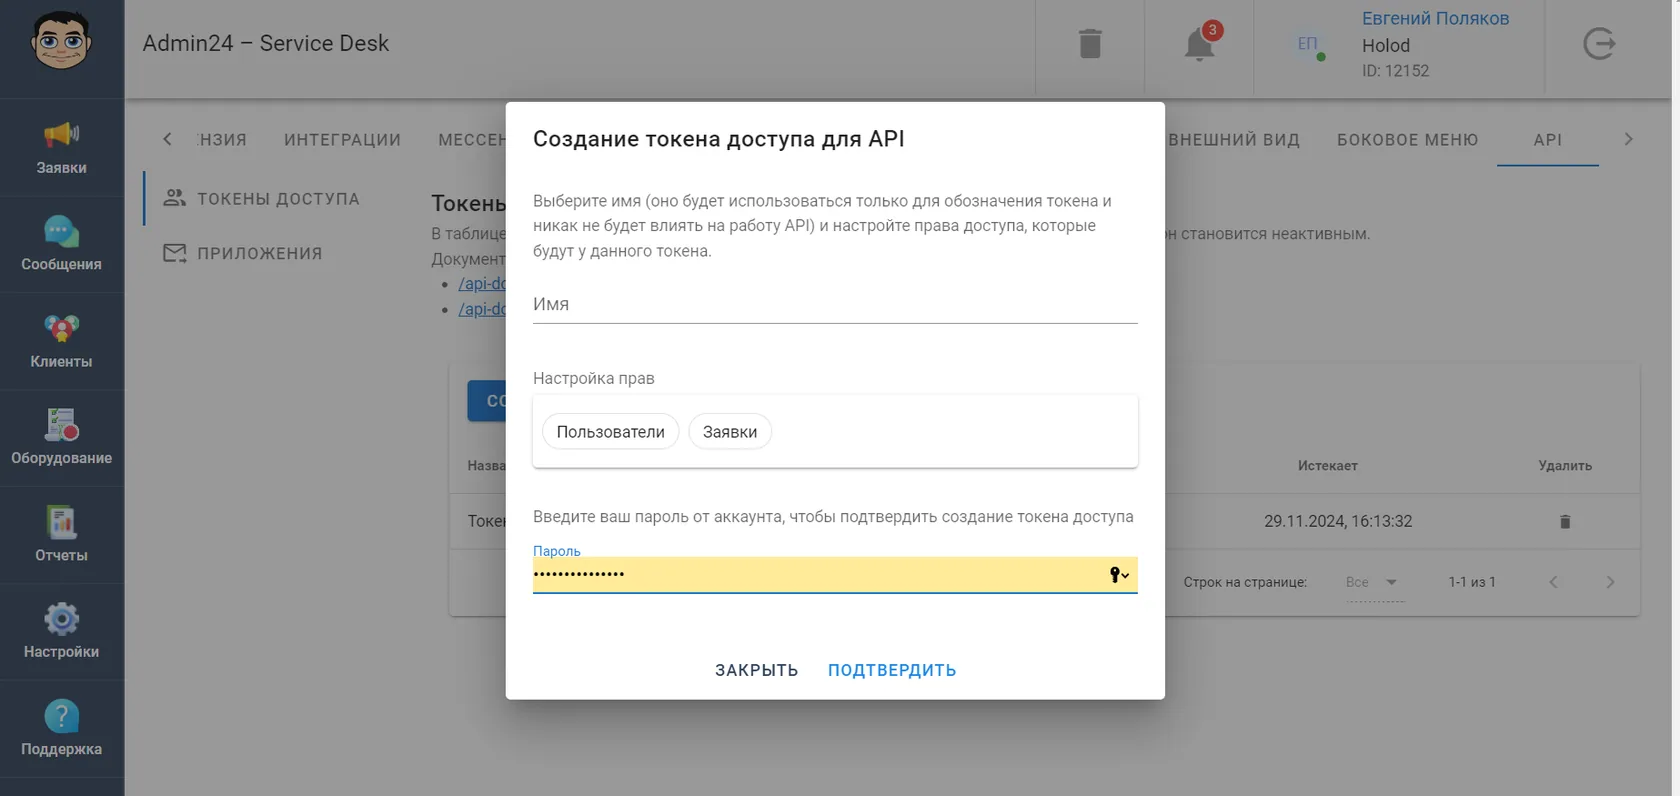Open notifications bell with badge 3
This screenshot has height=796, width=1680.
1200,44
